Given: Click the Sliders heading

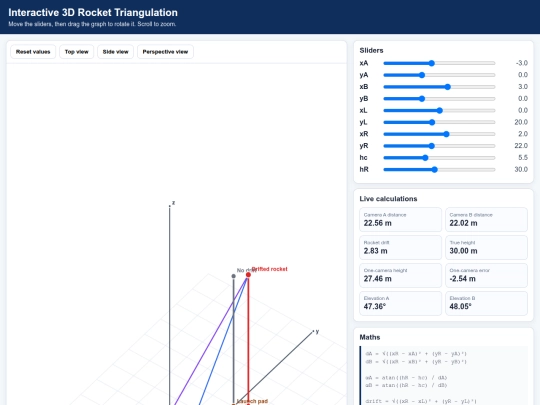Looking at the screenshot, I should [371, 50].
